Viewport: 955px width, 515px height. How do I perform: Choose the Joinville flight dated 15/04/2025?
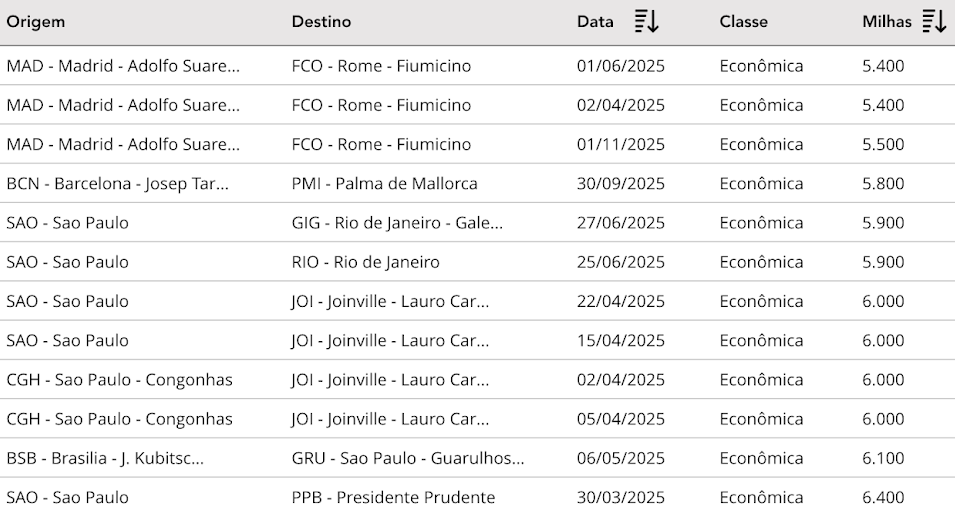point(478,340)
